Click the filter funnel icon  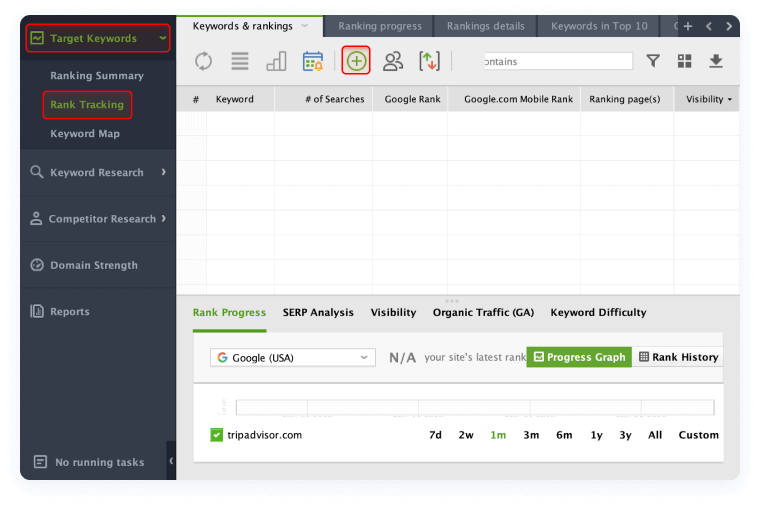(x=653, y=61)
